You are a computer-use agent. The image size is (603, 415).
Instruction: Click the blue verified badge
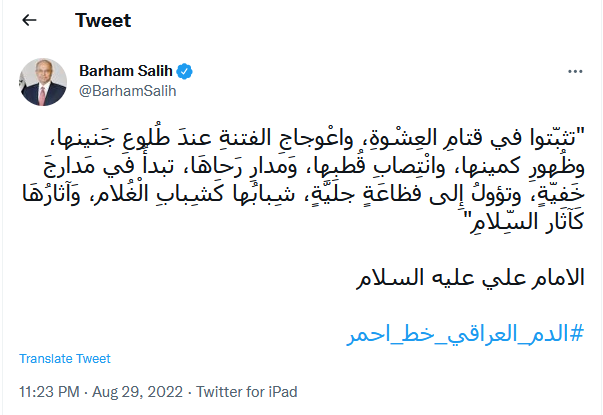pyautogui.click(x=185, y=72)
